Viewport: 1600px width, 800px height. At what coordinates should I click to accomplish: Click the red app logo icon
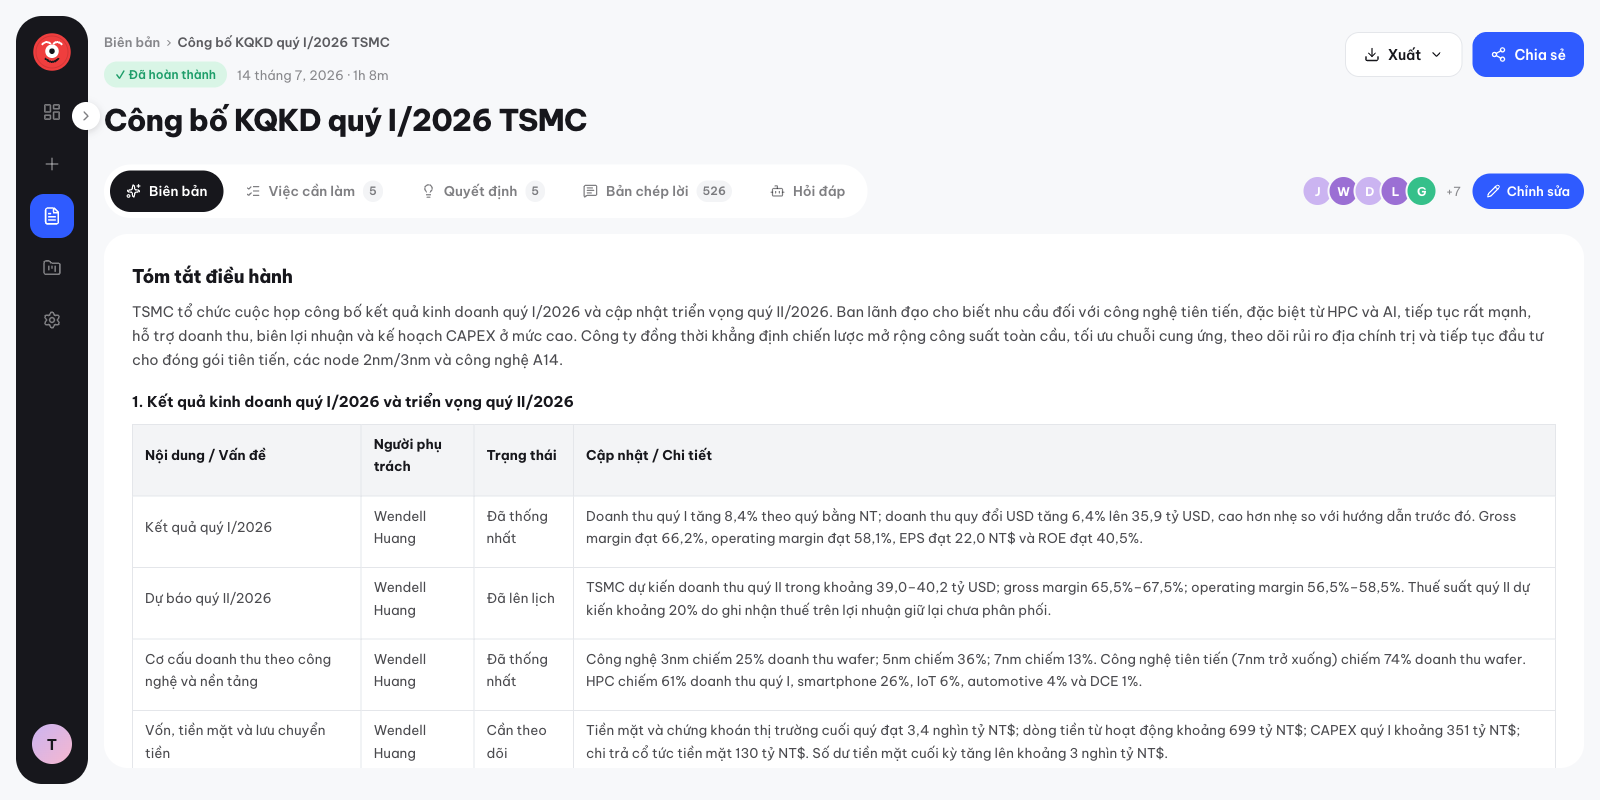click(x=52, y=52)
